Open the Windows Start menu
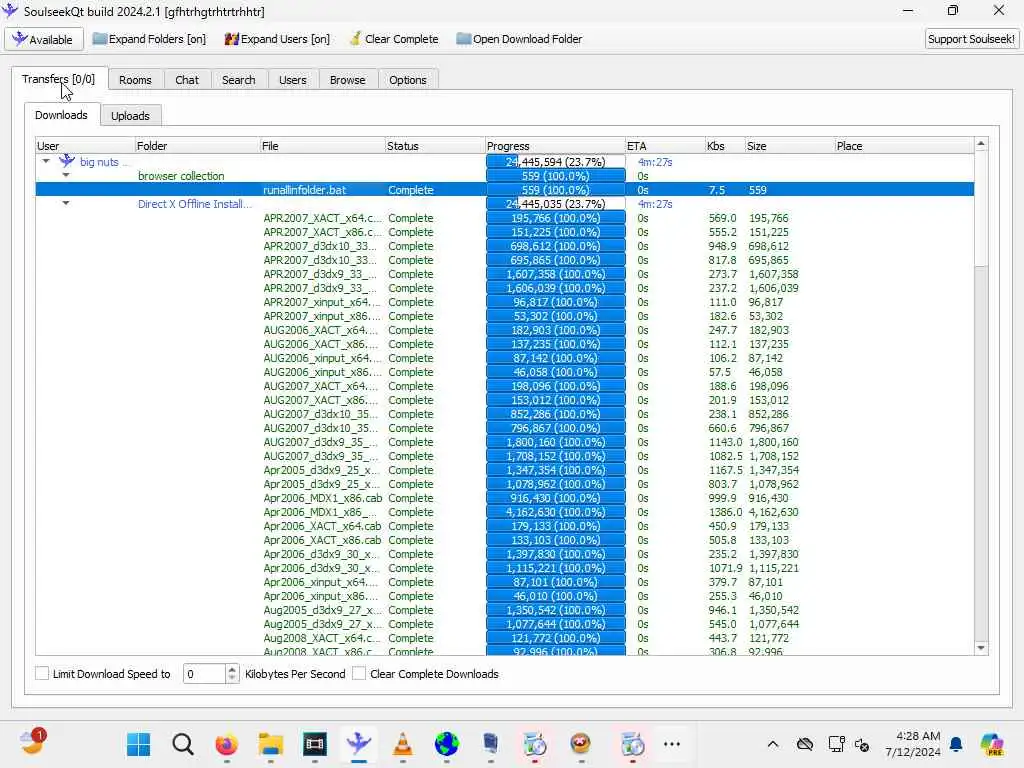This screenshot has width=1024, height=768. coord(138,744)
